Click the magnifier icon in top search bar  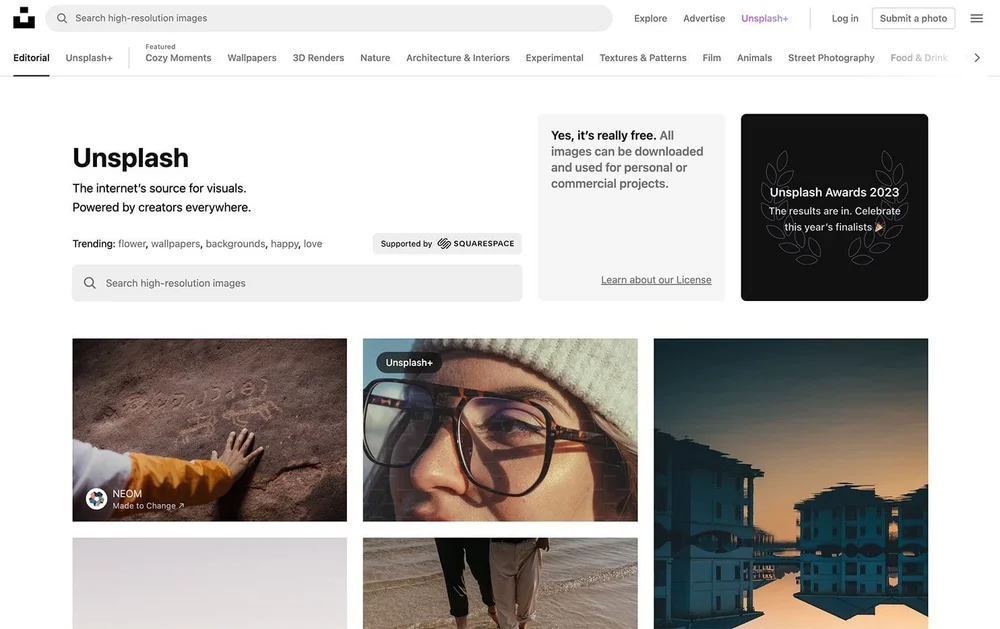click(x=62, y=18)
